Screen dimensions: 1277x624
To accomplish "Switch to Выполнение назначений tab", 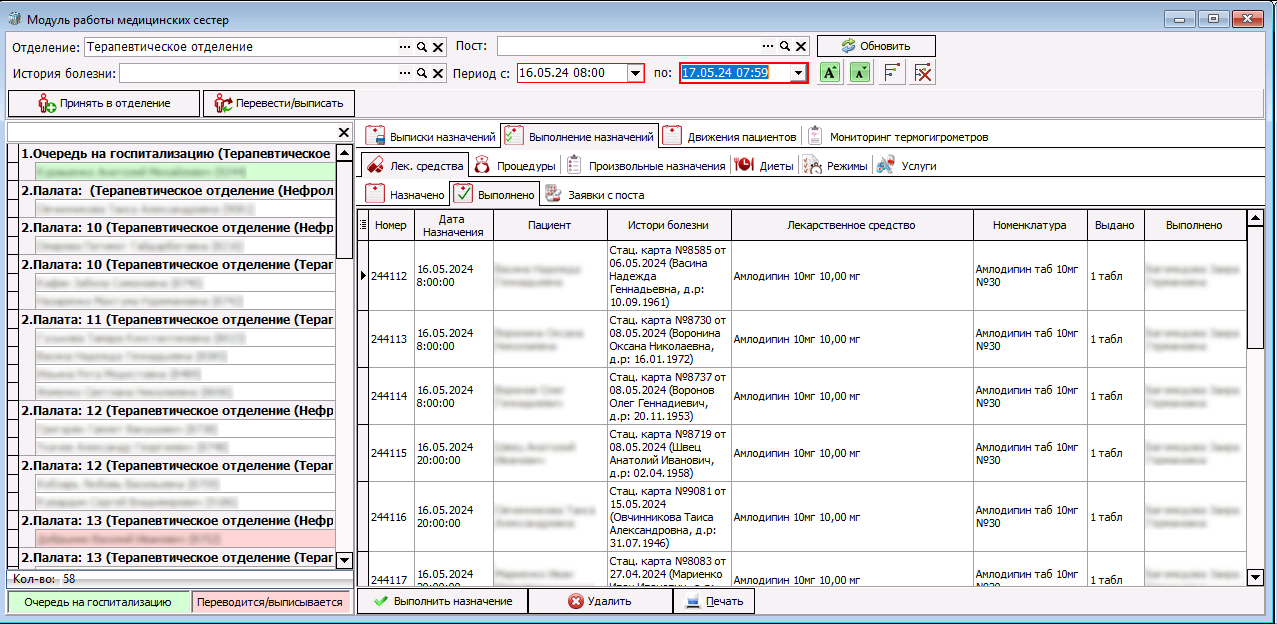I will coord(579,136).
